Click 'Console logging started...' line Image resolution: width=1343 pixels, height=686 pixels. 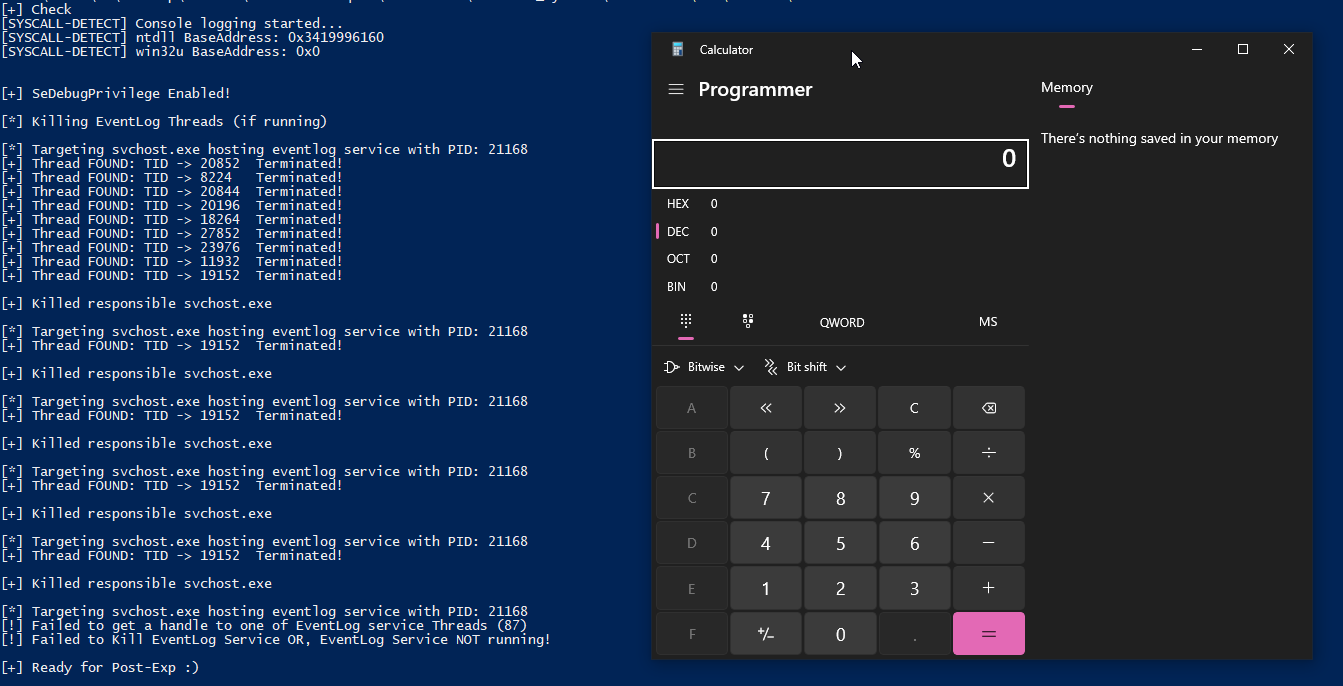pyautogui.click(x=172, y=23)
